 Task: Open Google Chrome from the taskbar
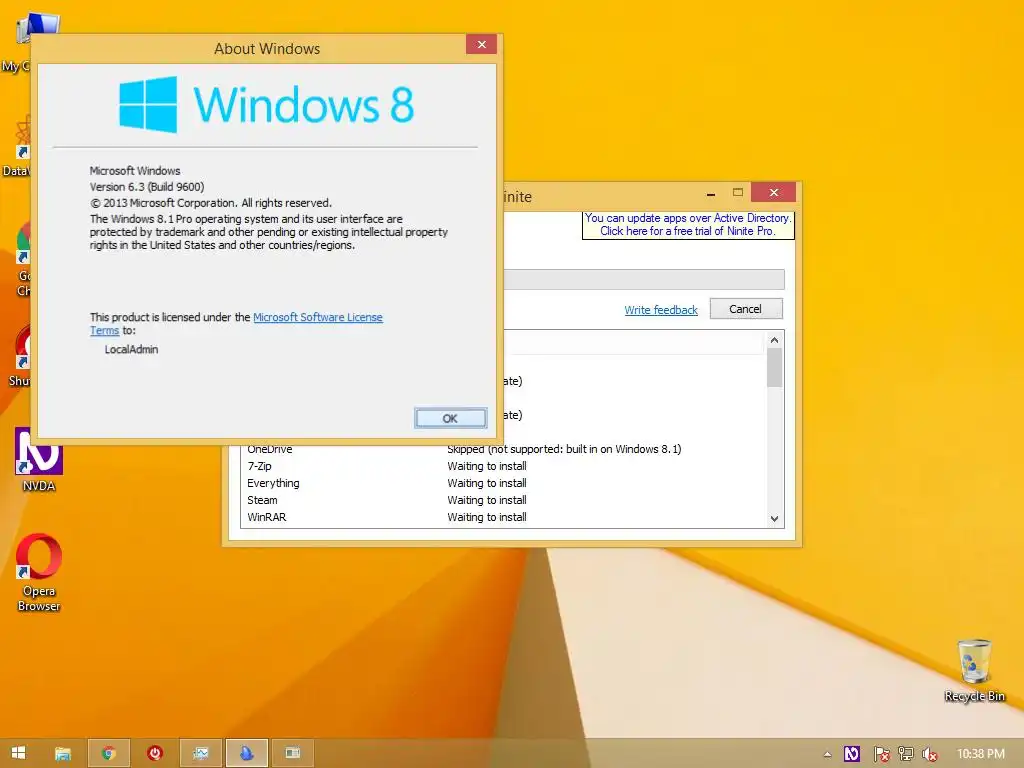pyautogui.click(x=108, y=754)
